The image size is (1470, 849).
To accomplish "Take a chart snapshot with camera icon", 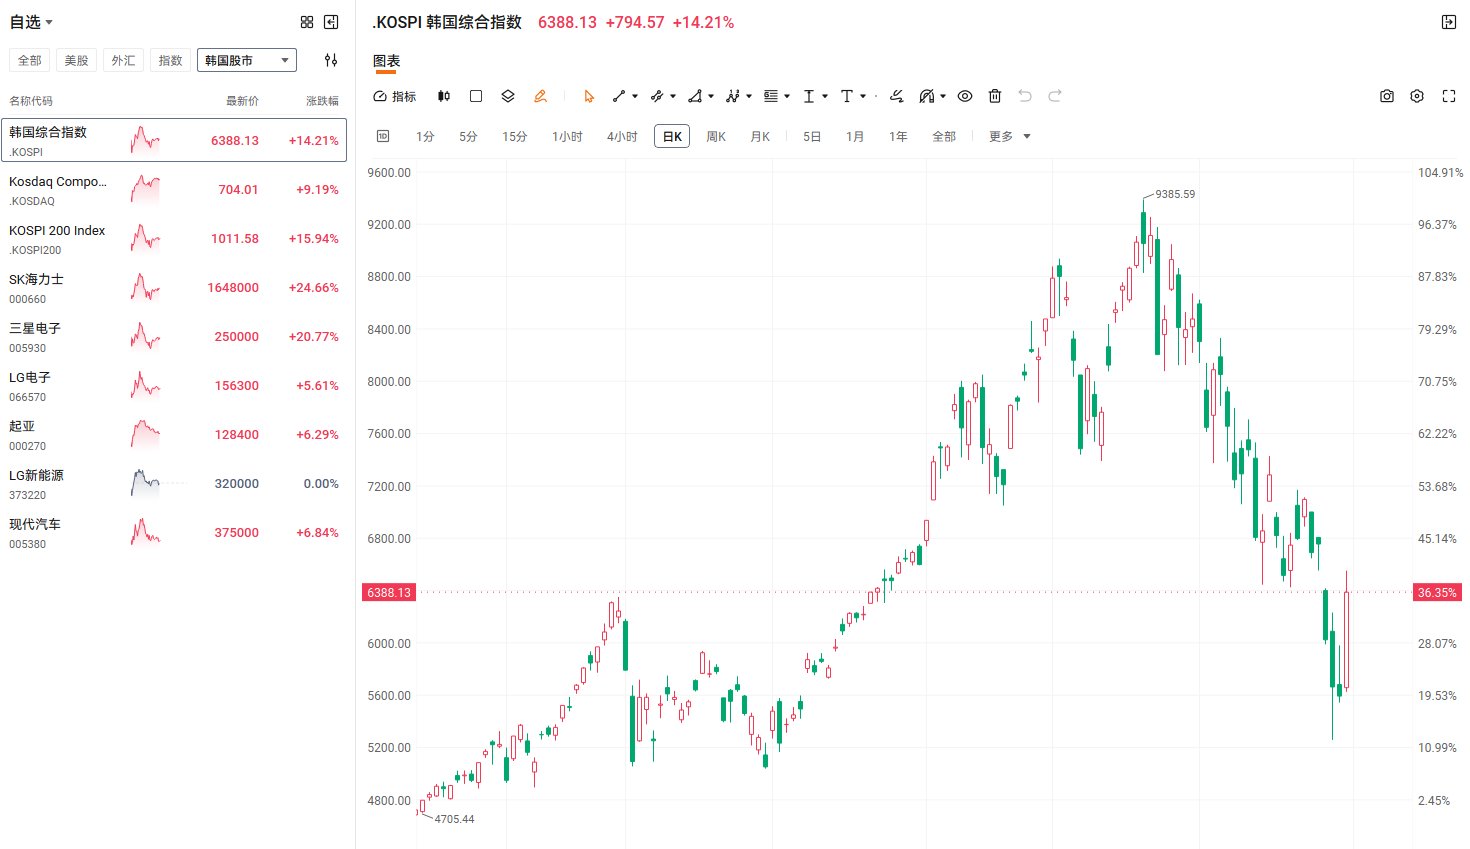I will click(1387, 96).
